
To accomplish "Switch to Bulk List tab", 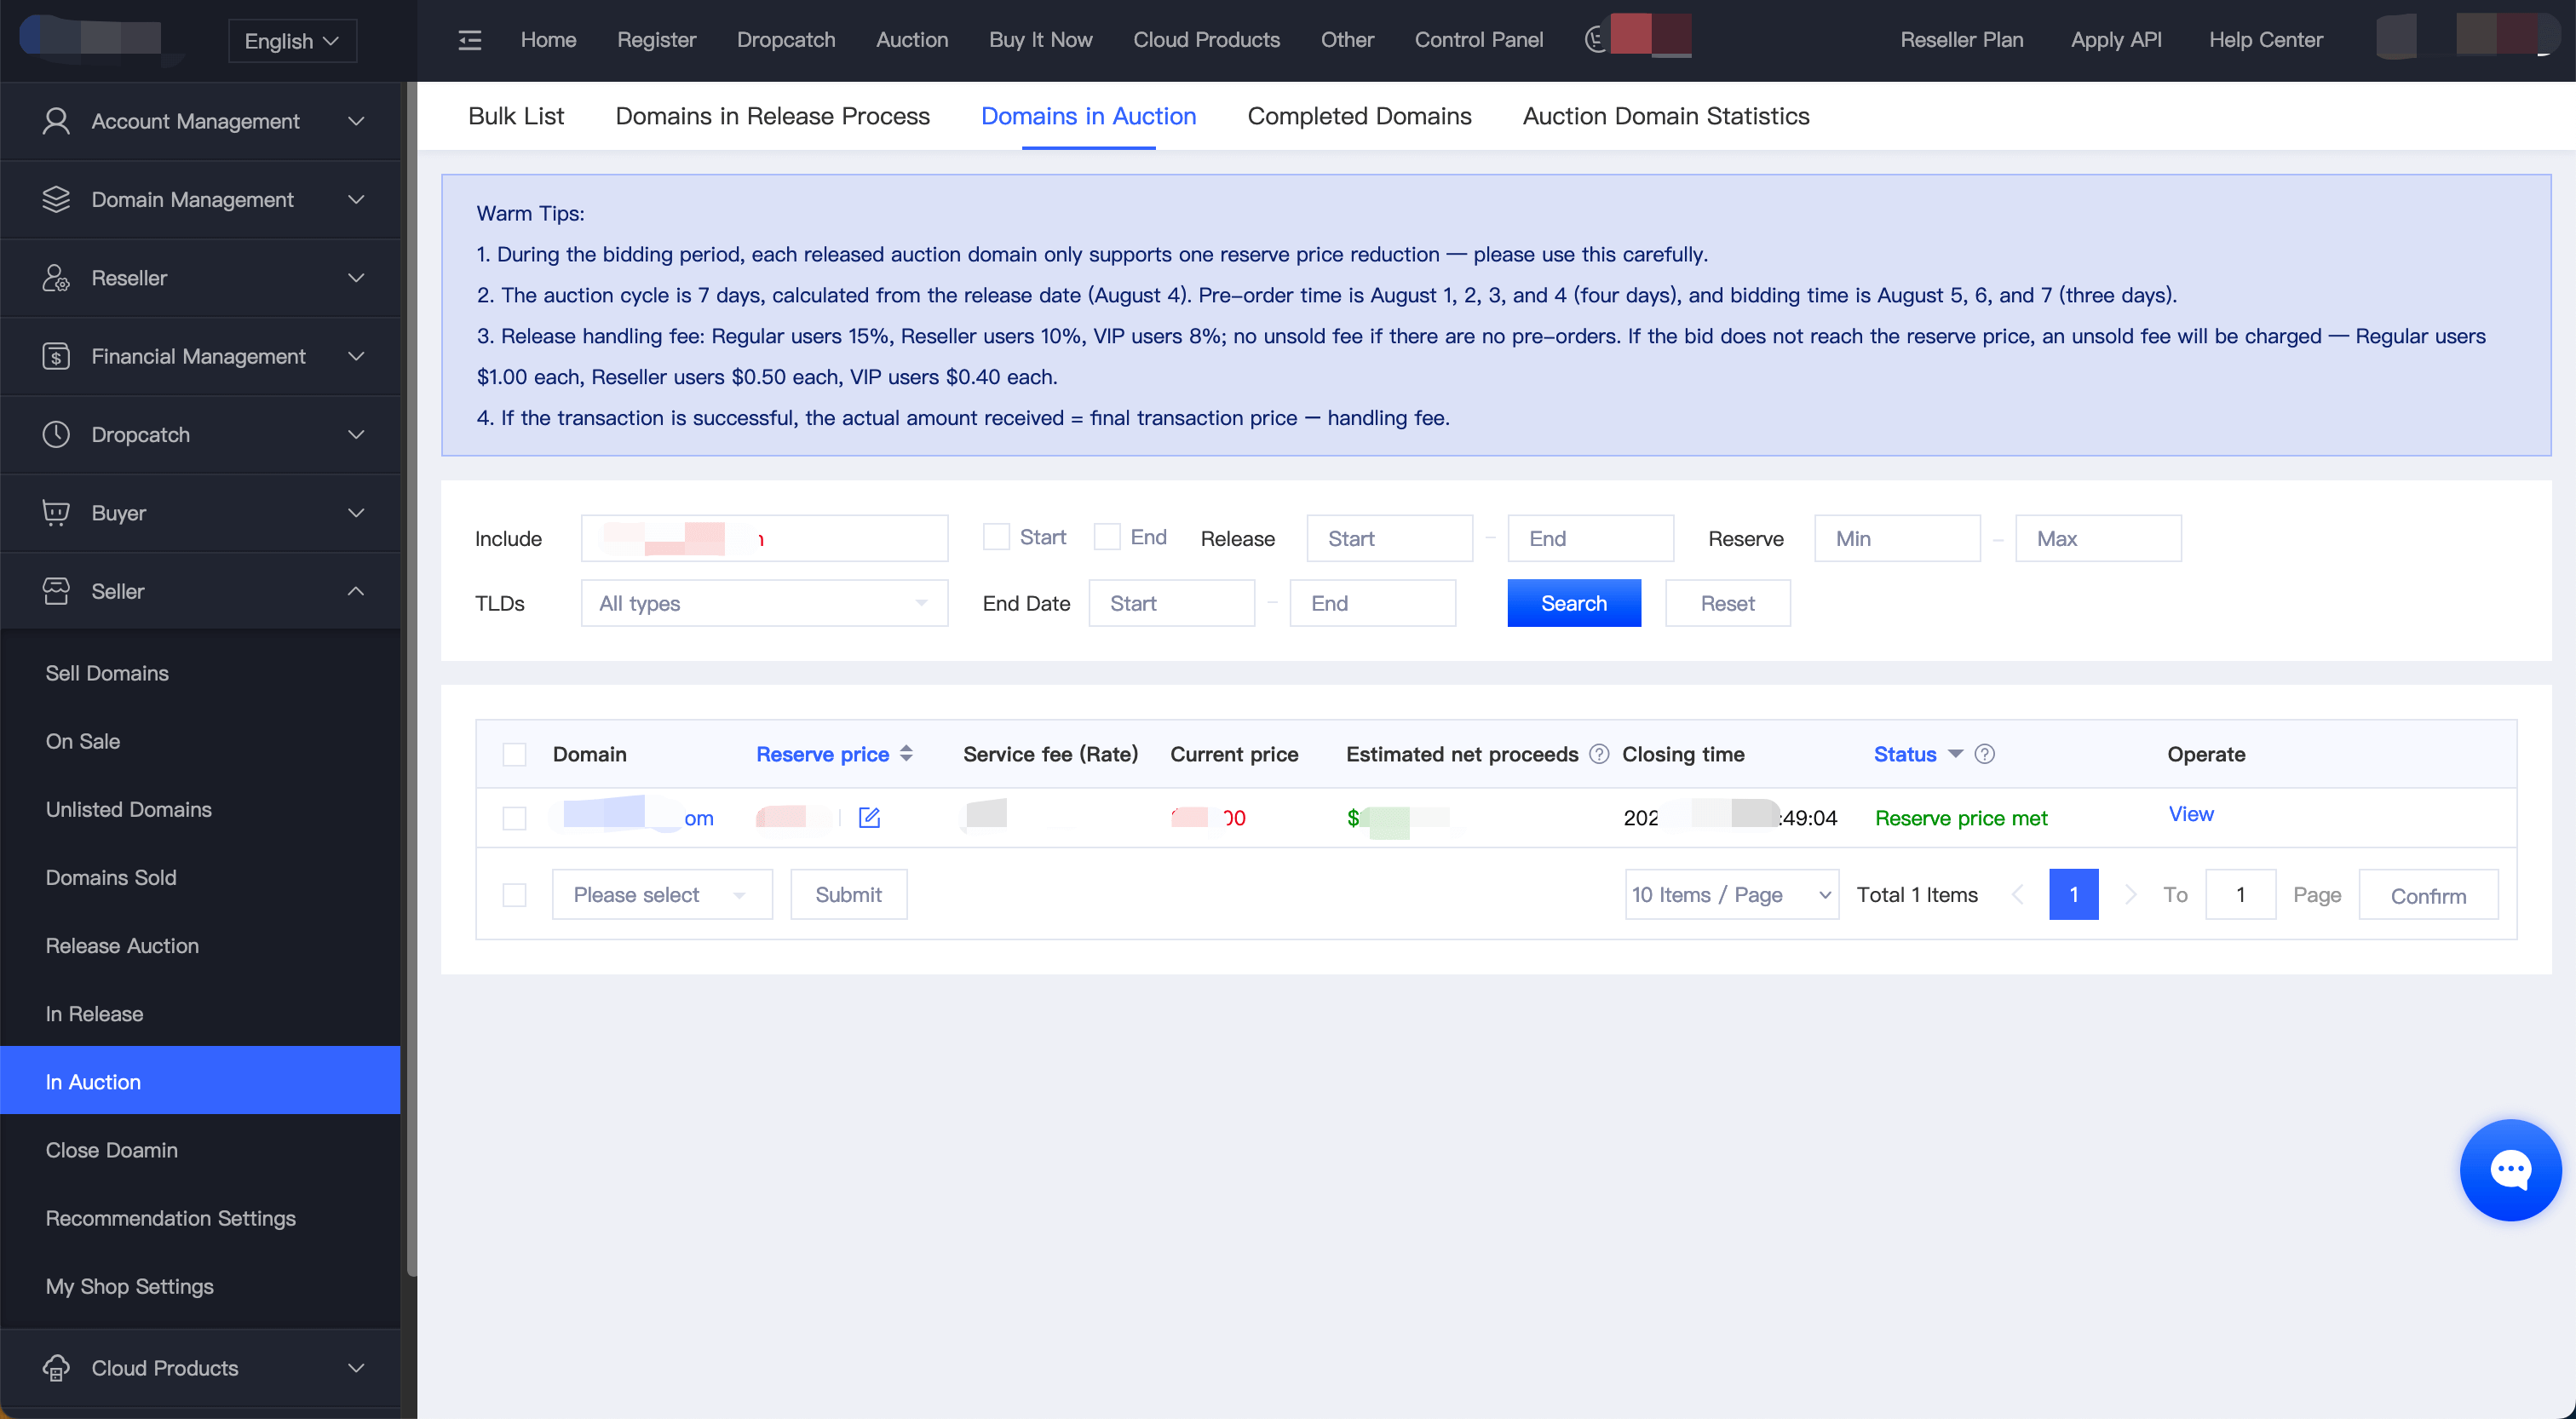I will coord(516,116).
